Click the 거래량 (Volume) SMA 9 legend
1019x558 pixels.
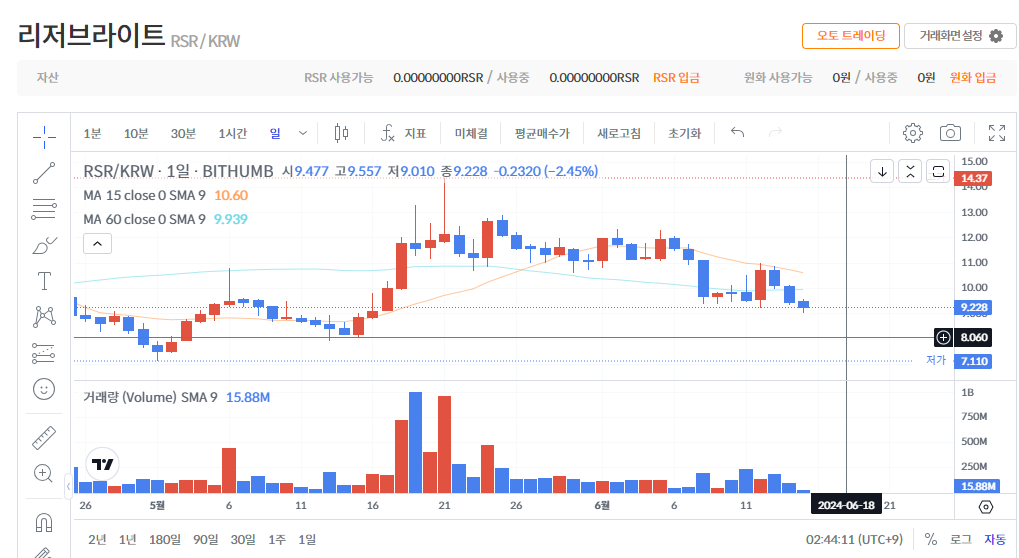(x=150, y=397)
